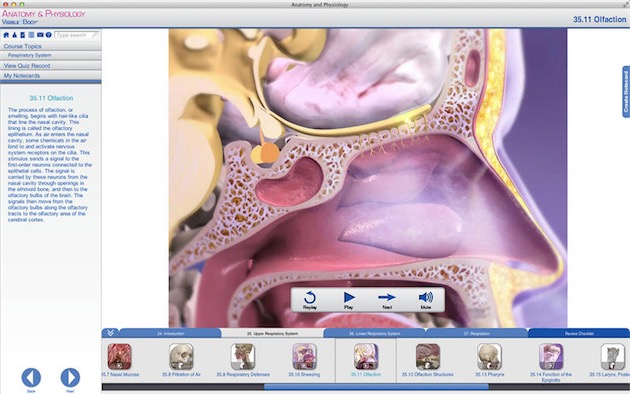This screenshot has height=394, width=630.
Task: Switch to the 34. Introduction tab
Action: click(170, 333)
